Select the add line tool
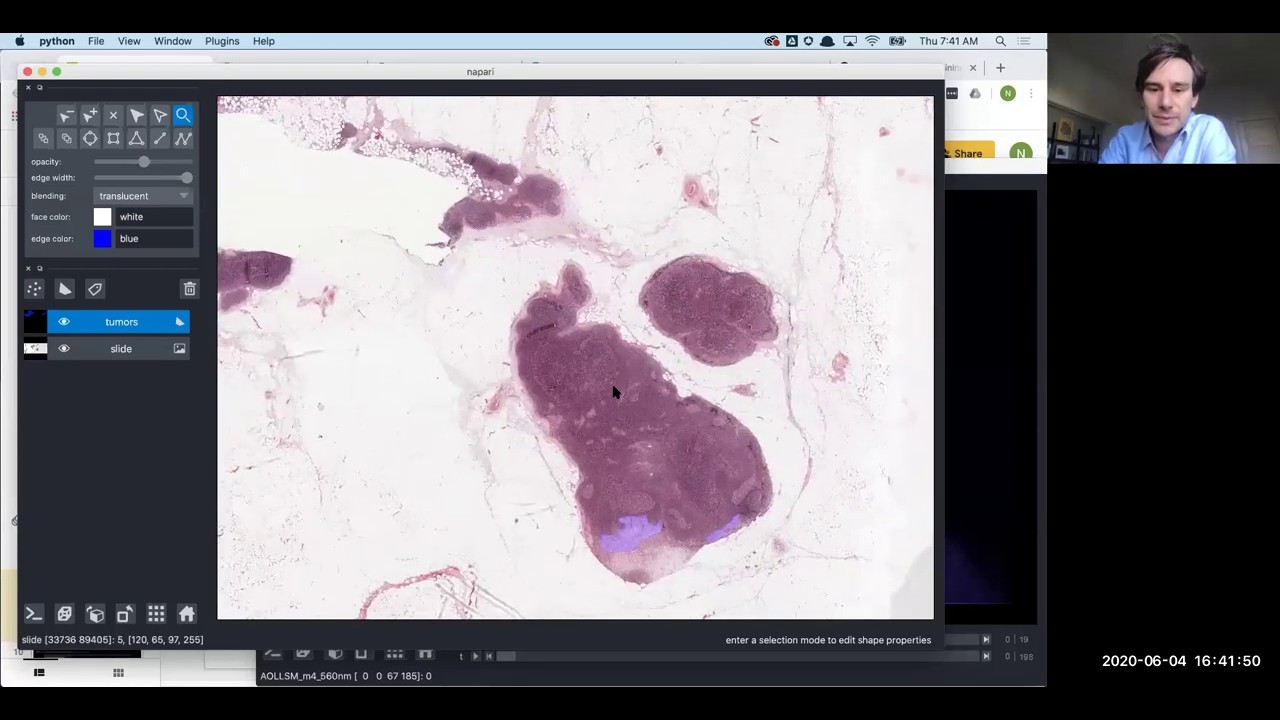Image resolution: width=1280 pixels, height=720 pixels. [160, 139]
